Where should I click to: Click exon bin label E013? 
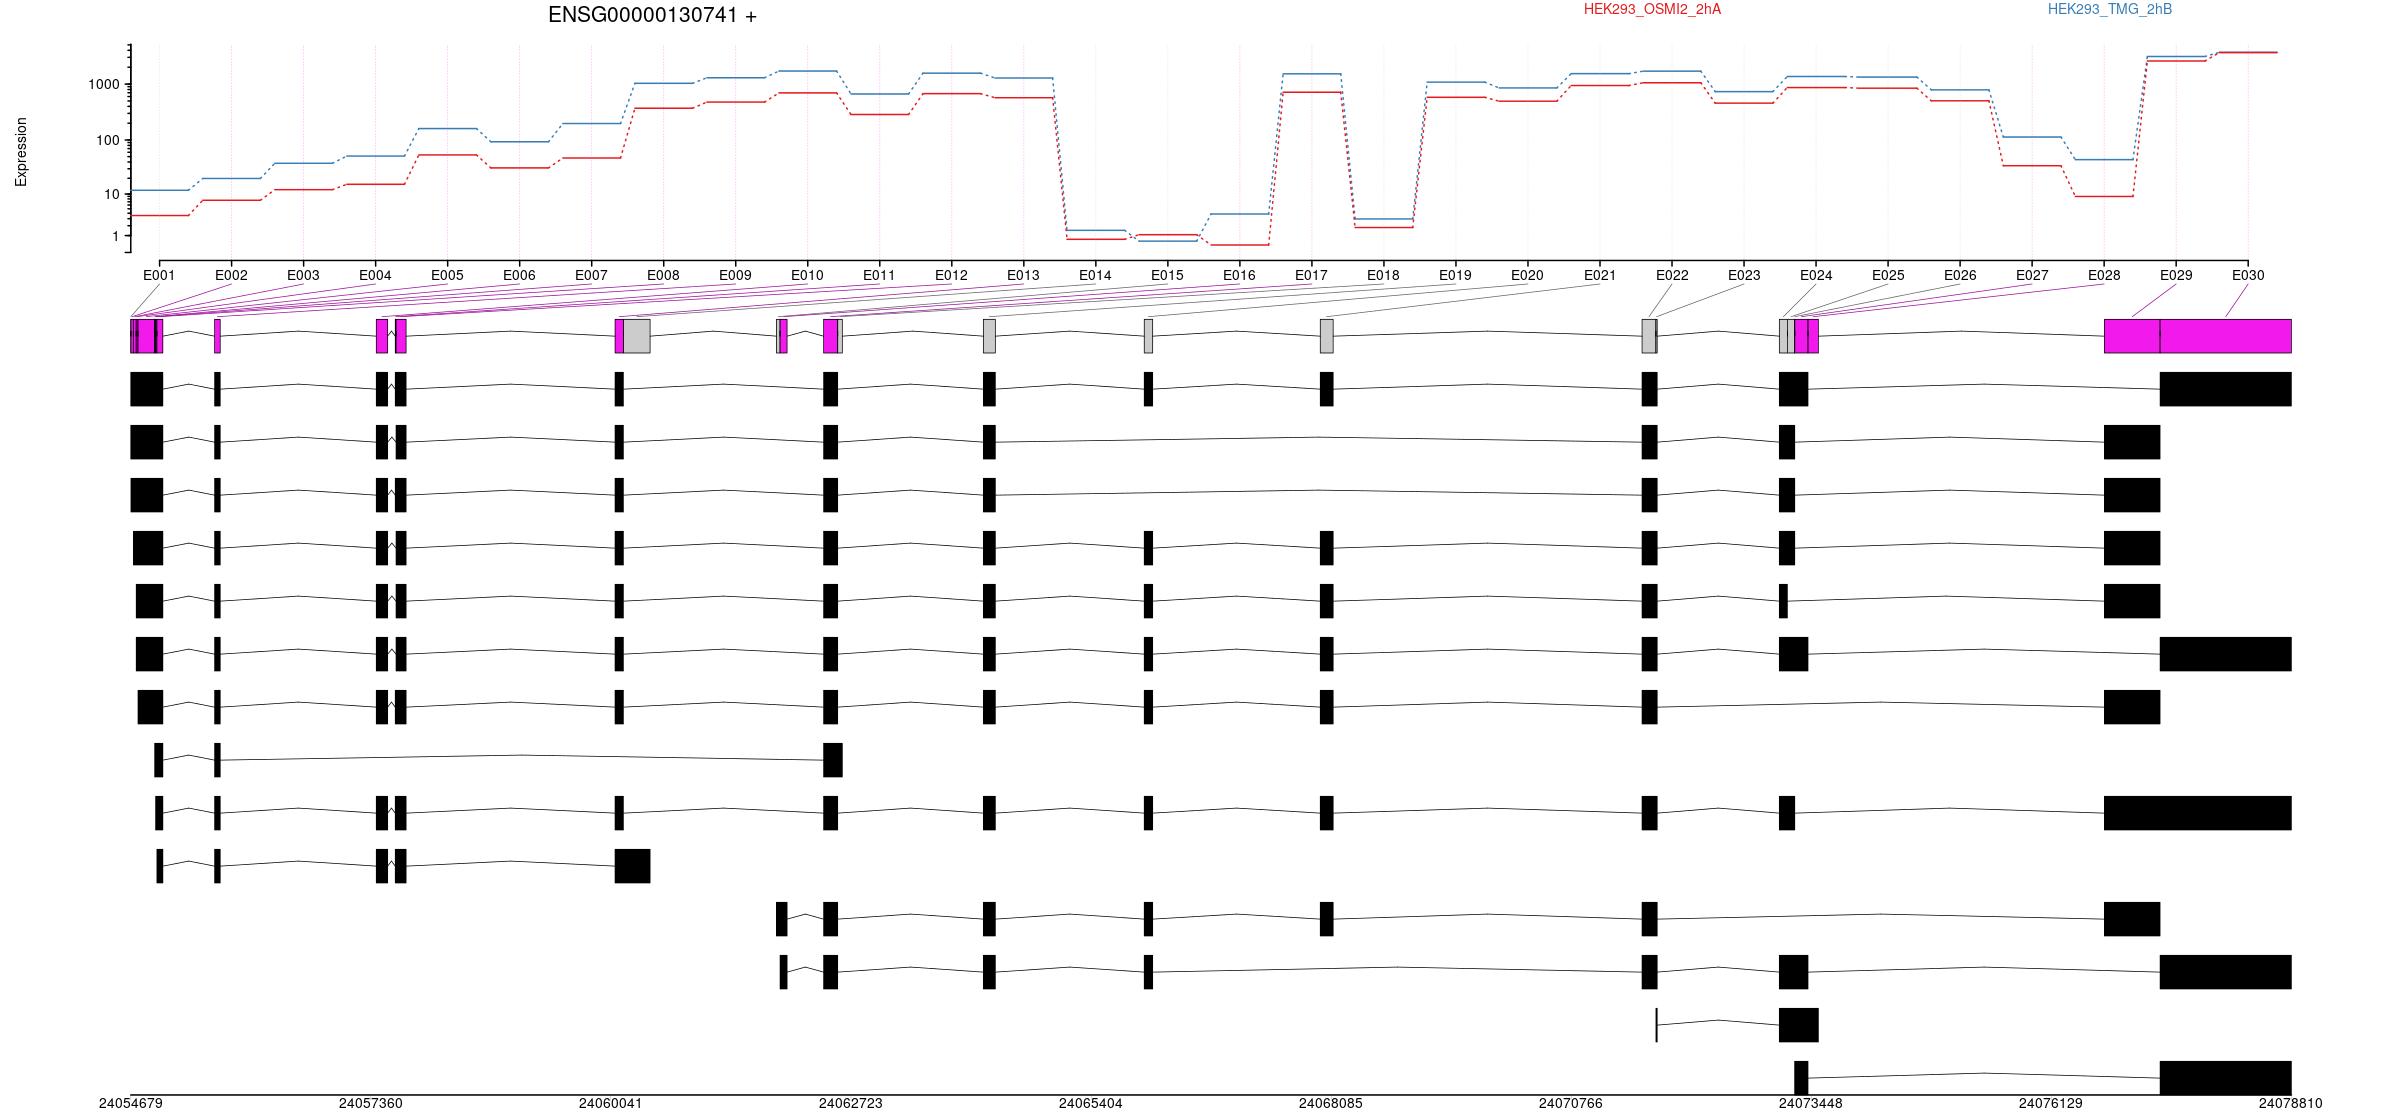coord(1023,275)
